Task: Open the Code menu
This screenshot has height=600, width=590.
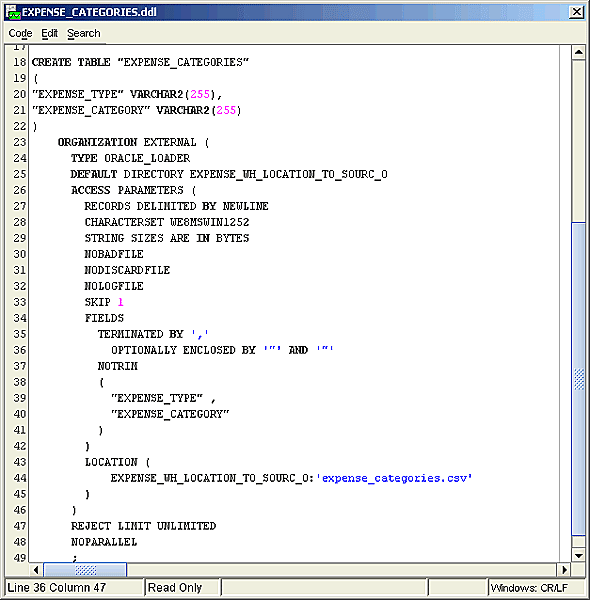Action: (x=20, y=33)
